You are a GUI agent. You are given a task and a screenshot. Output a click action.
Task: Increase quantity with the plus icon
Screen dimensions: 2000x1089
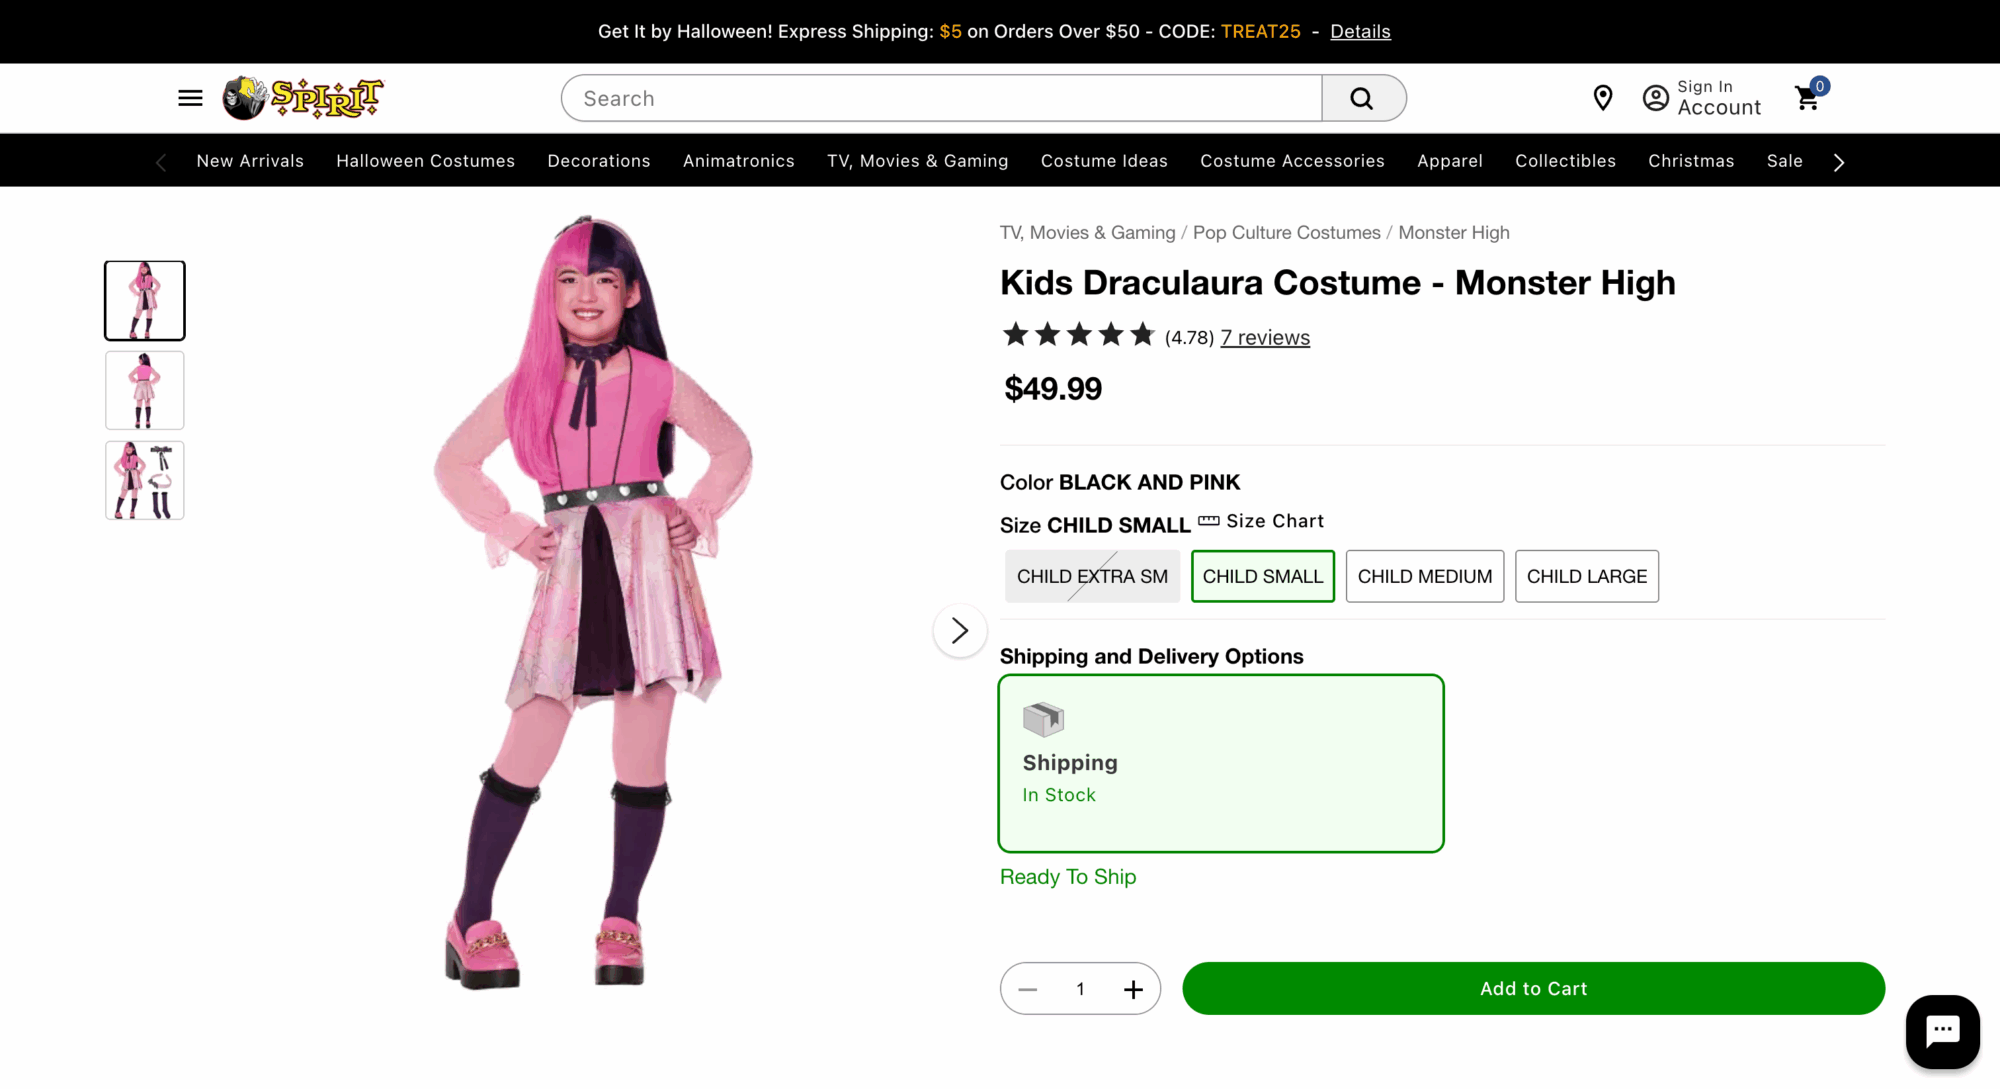1133,989
